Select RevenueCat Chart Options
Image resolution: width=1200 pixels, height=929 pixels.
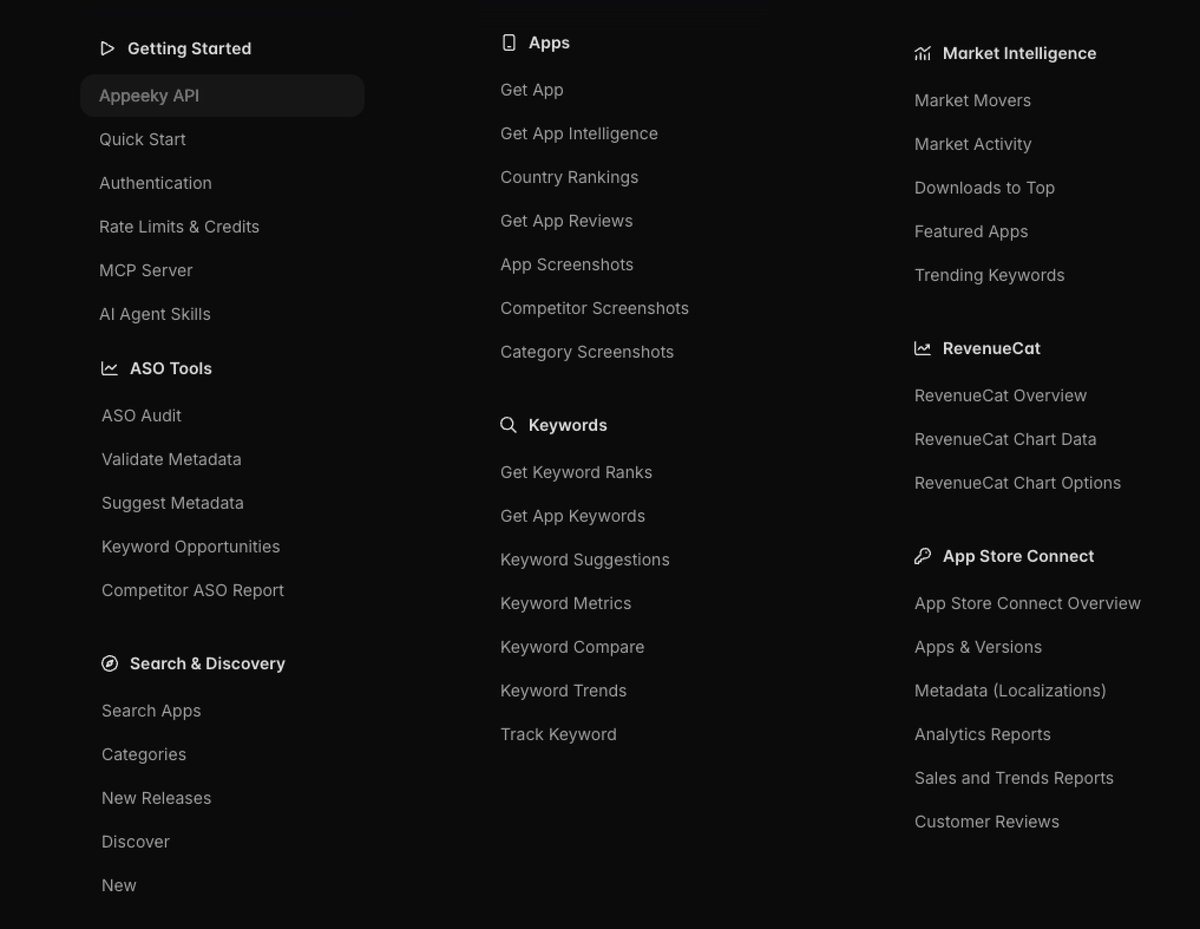click(x=1017, y=483)
